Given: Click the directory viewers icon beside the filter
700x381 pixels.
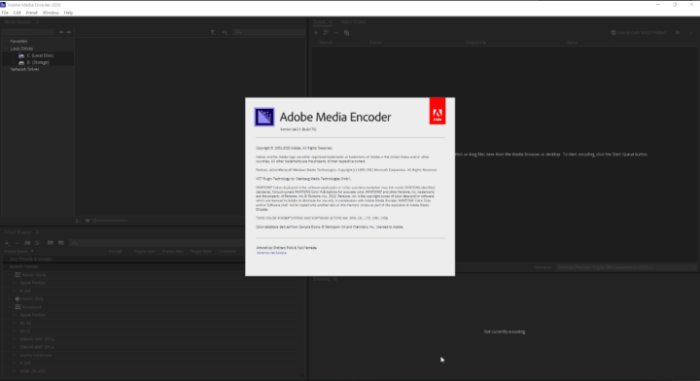Looking at the screenshot, I should click(225, 32).
